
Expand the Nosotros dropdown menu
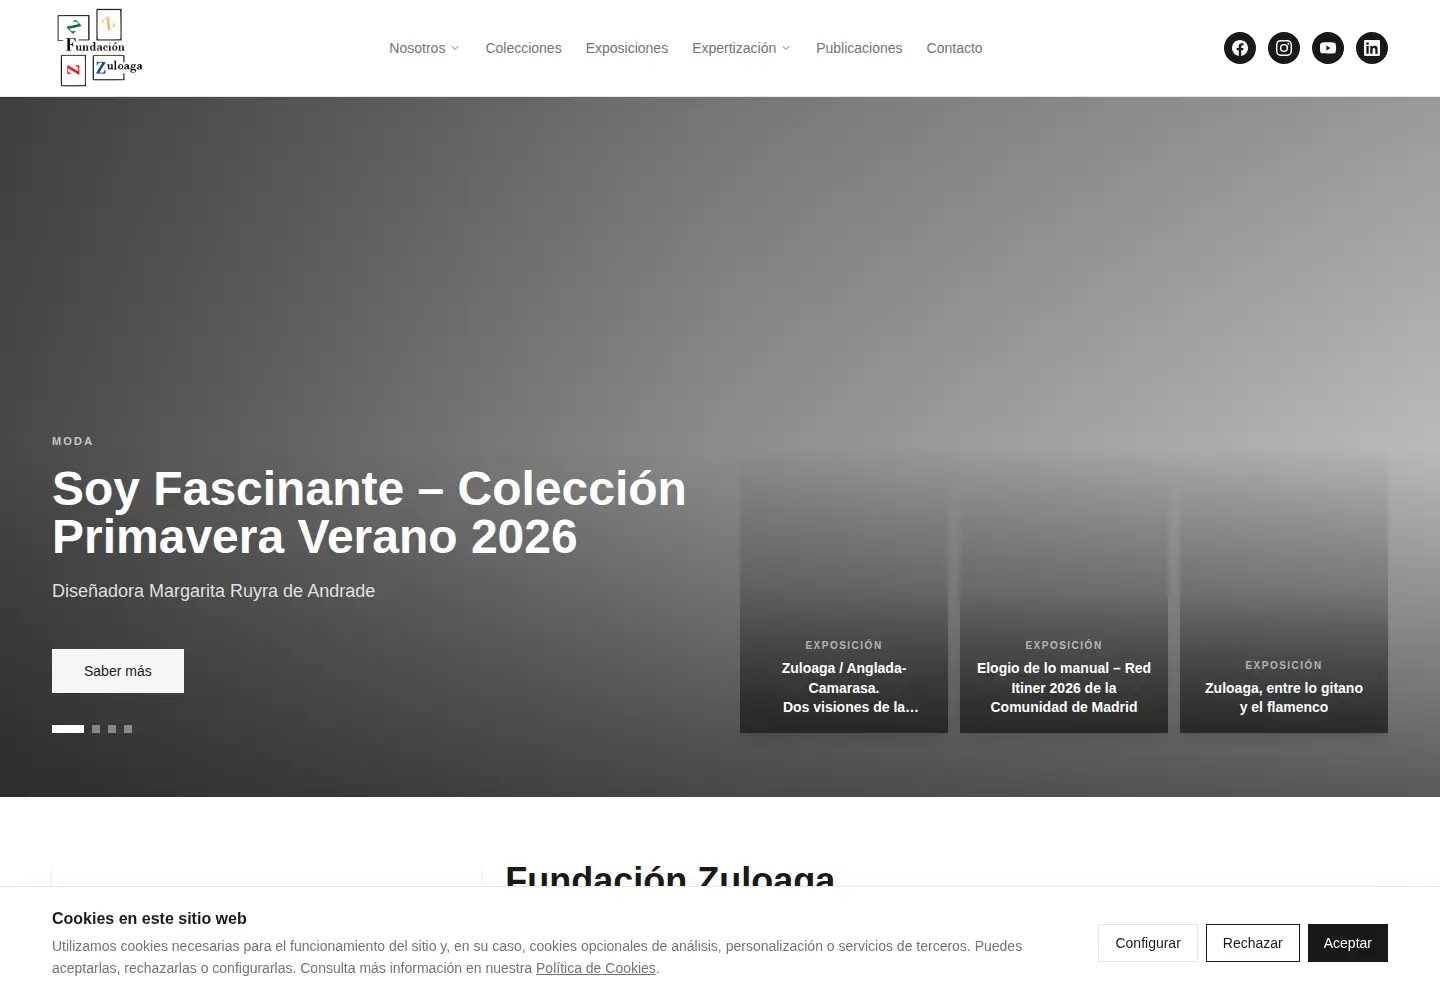point(424,48)
